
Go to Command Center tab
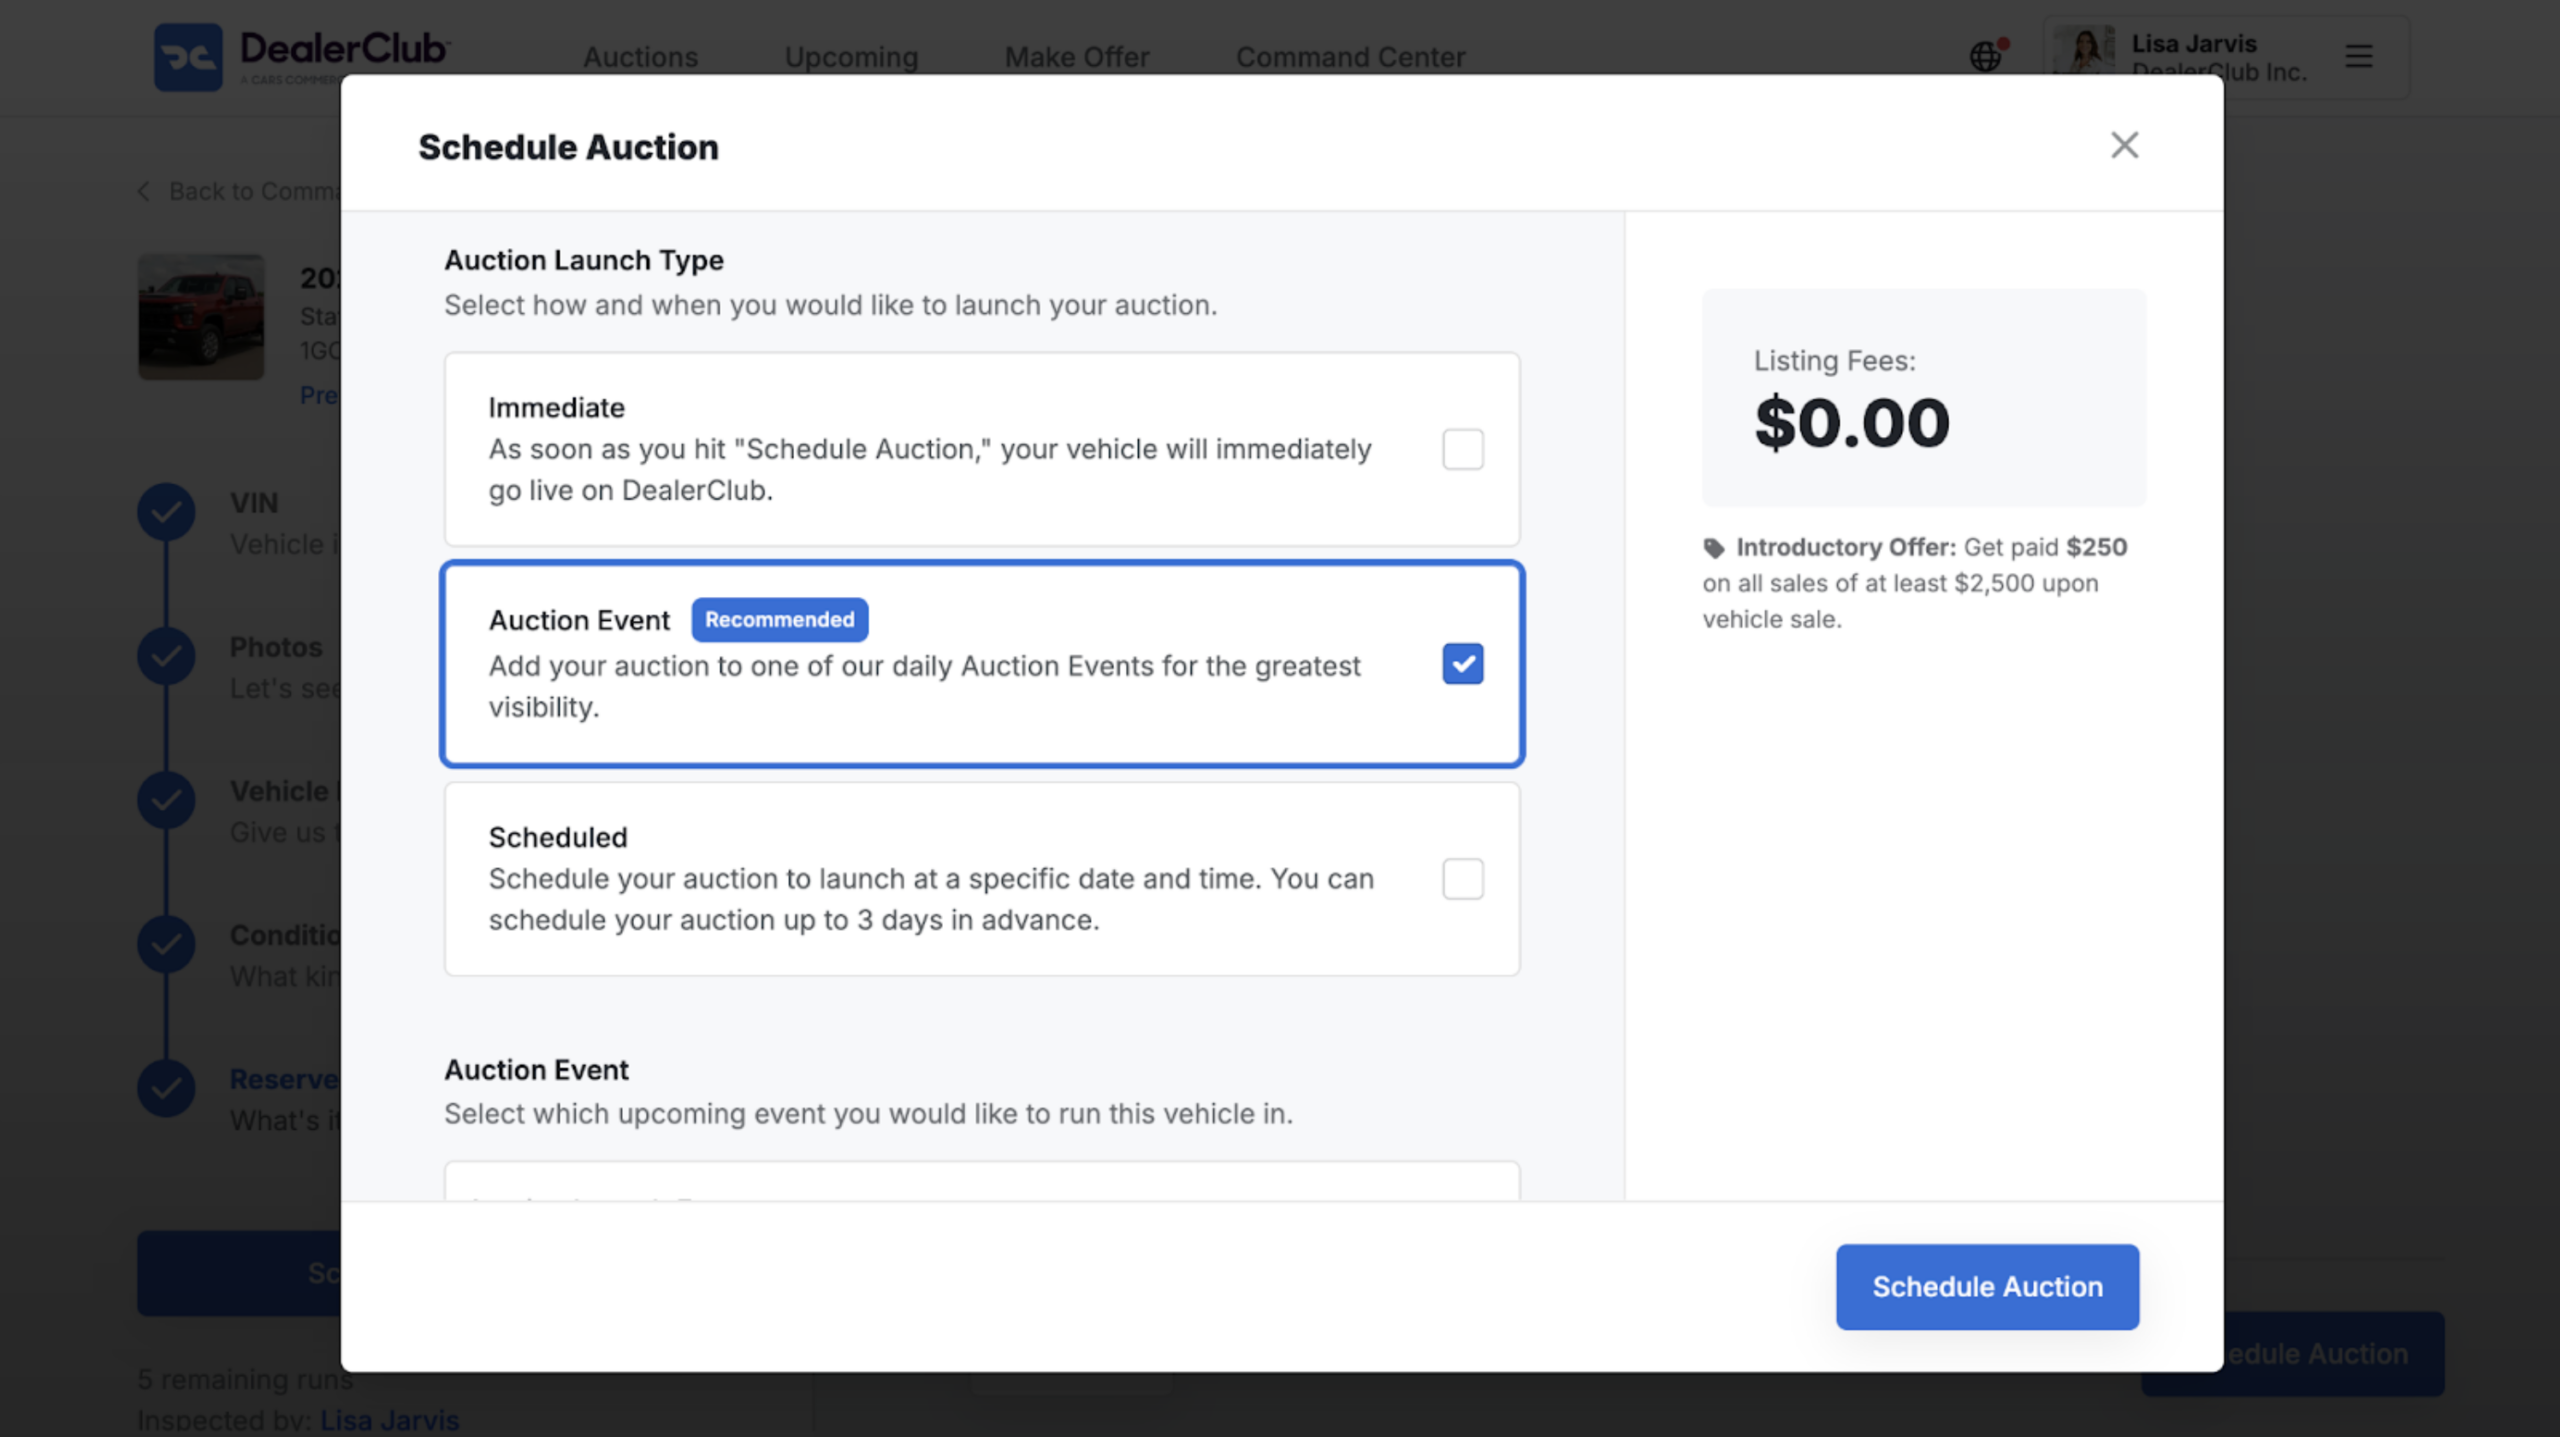pos(1350,57)
